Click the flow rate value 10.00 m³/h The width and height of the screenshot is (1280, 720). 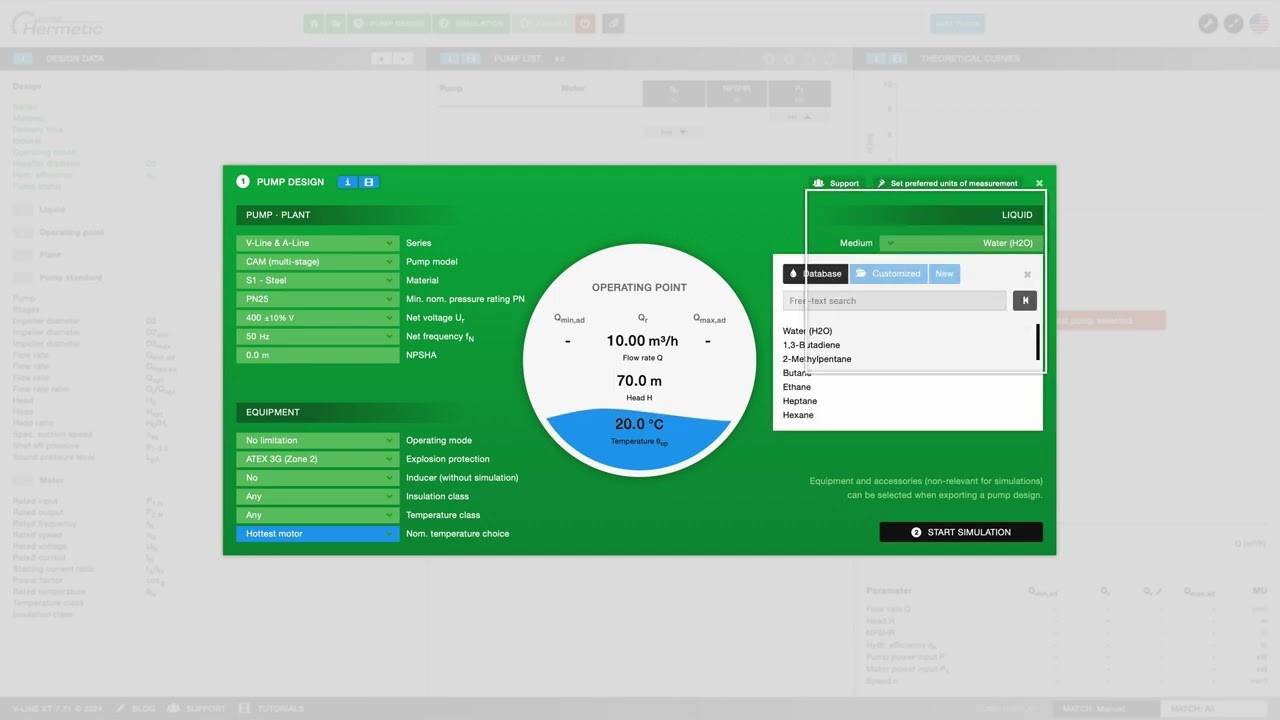point(642,341)
